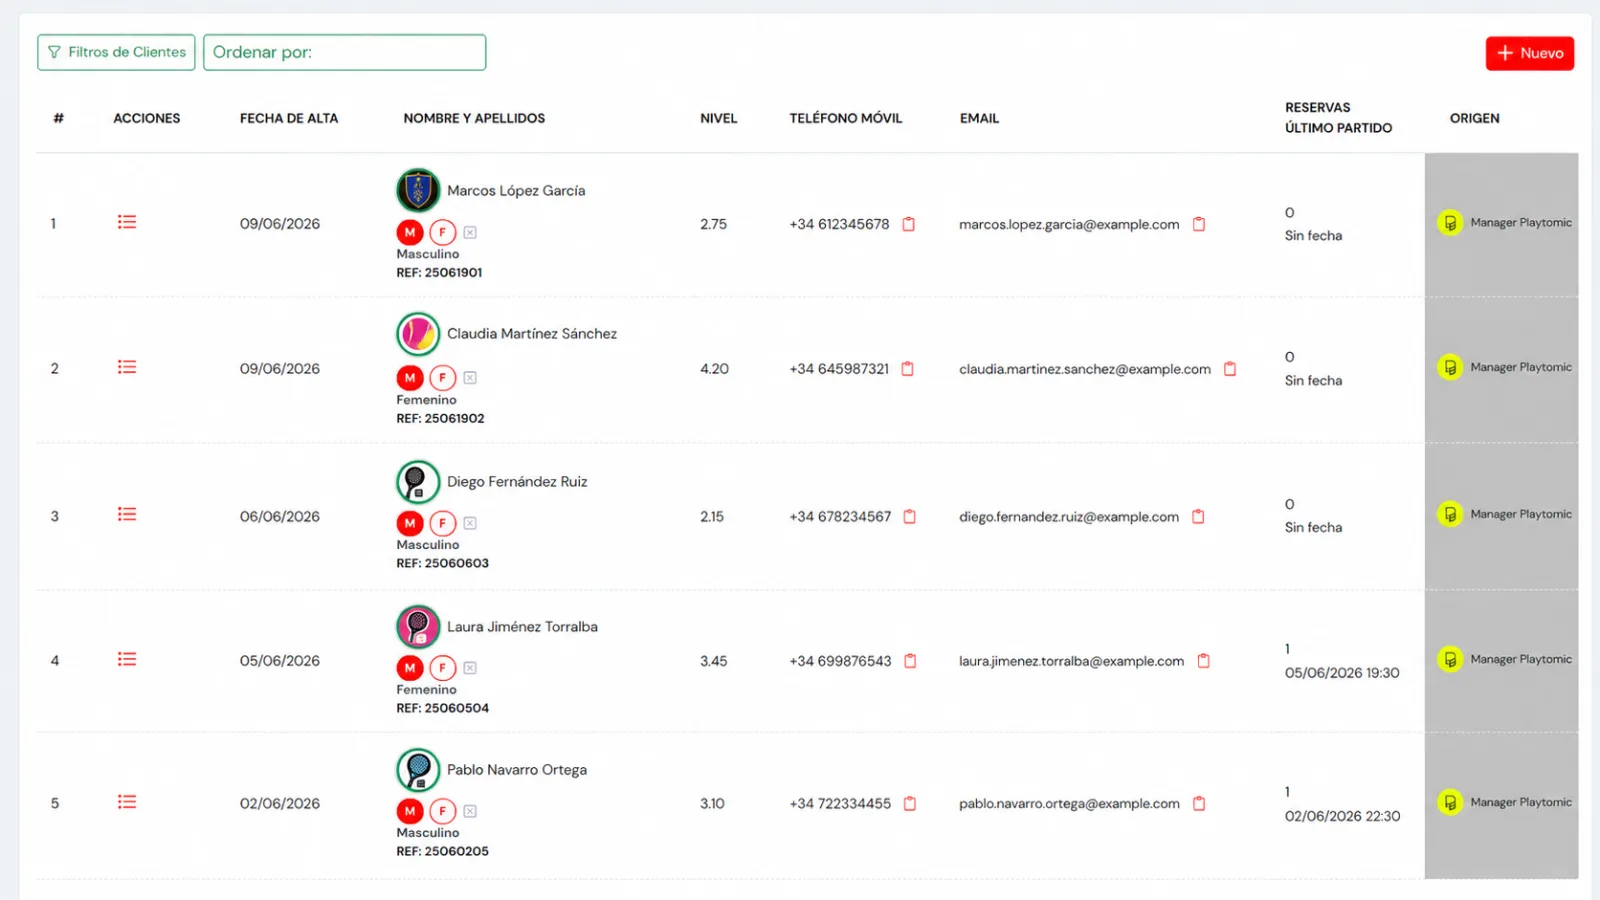Open actions menu for Diego Fernández Ruiz
This screenshot has height=900, width=1600.
coord(127,514)
